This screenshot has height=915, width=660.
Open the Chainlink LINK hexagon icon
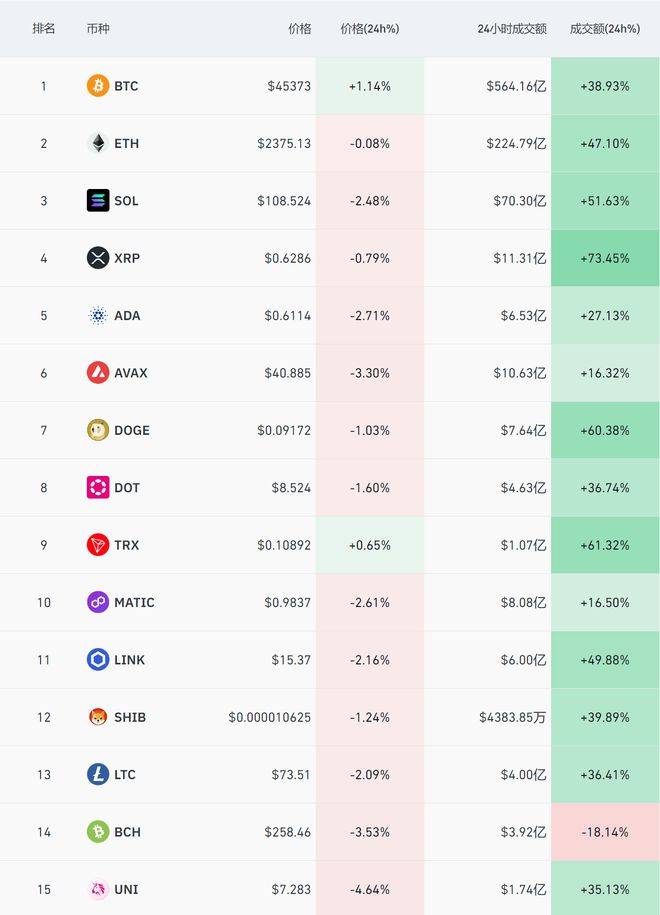98,660
